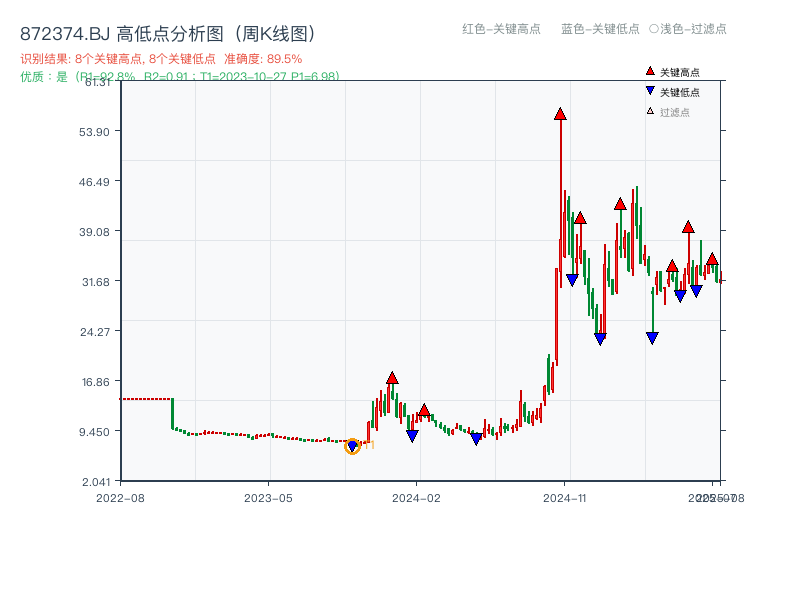This screenshot has width=800, height=600.
Task: Click first red high triangle near 16.86 in late 2023
Action: click(392, 378)
